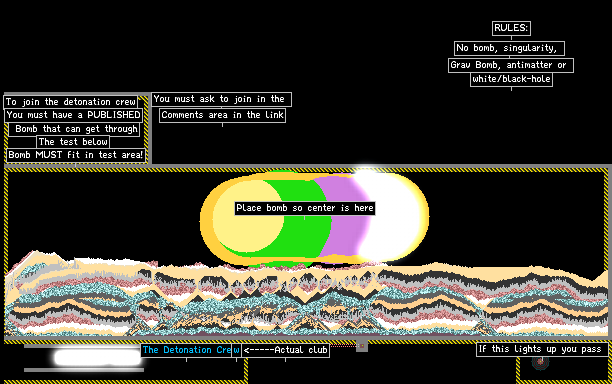Click the "Bomb MUST fit in test area!" sign
This screenshot has width=612, height=384.
coord(76,155)
